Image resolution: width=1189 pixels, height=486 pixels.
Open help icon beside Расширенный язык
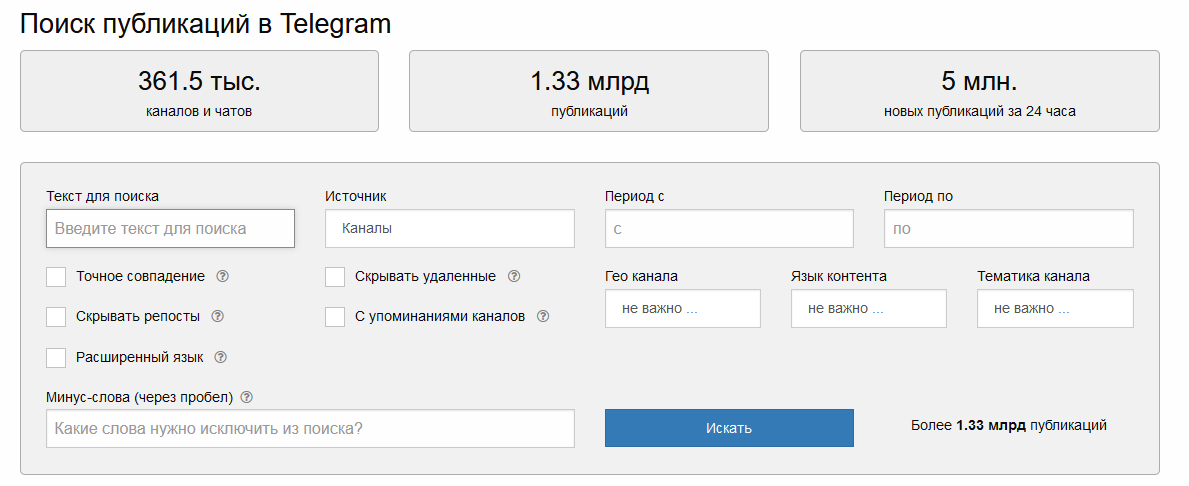pyautogui.click(x=221, y=357)
